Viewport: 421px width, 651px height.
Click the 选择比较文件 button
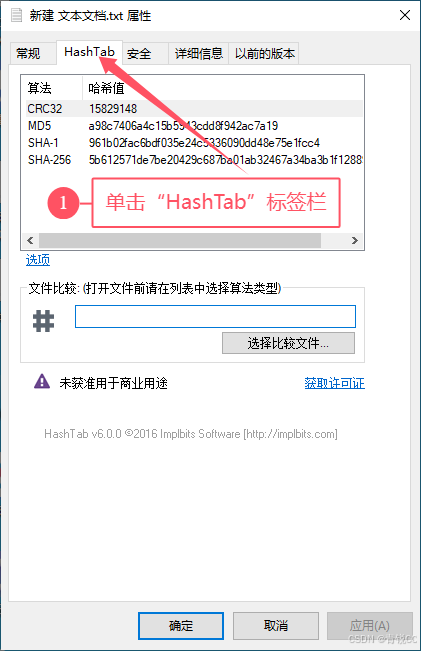pyautogui.click(x=289, y=343)
